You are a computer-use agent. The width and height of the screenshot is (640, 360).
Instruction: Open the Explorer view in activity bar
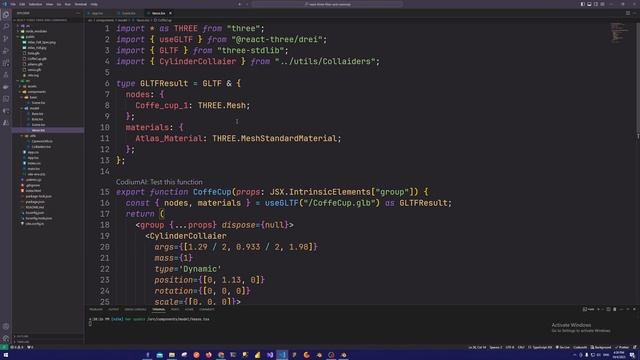(x=6, y=15)
